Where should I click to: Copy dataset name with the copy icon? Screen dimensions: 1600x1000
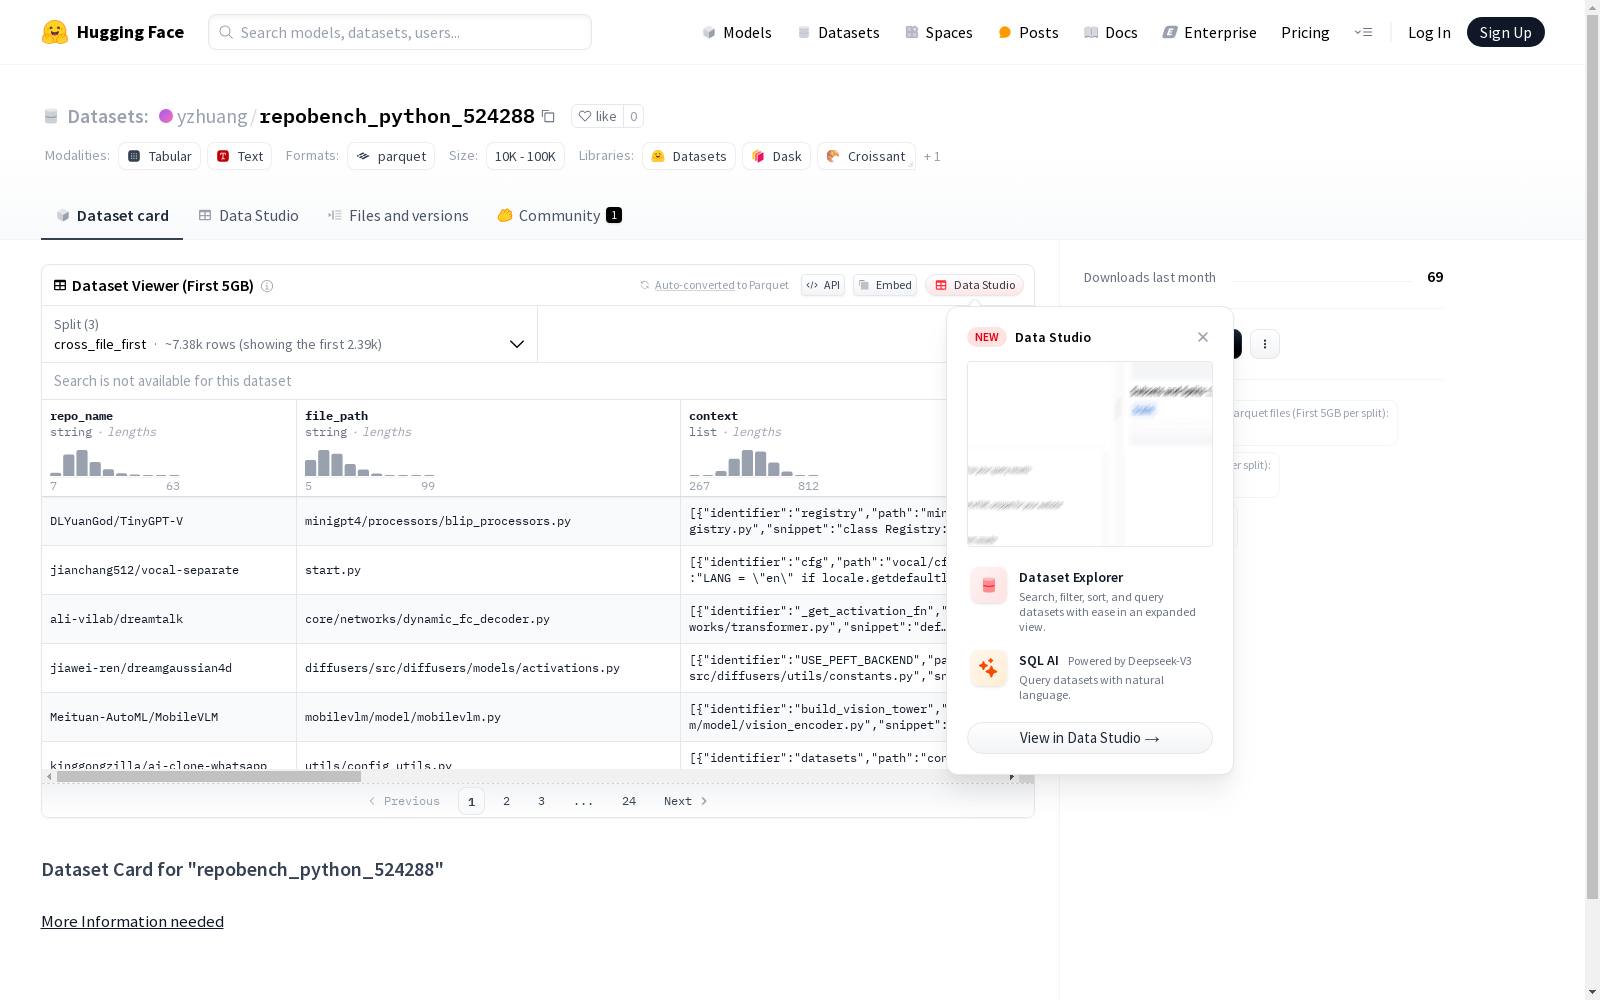pyautogui.click(x=548, y=116)
